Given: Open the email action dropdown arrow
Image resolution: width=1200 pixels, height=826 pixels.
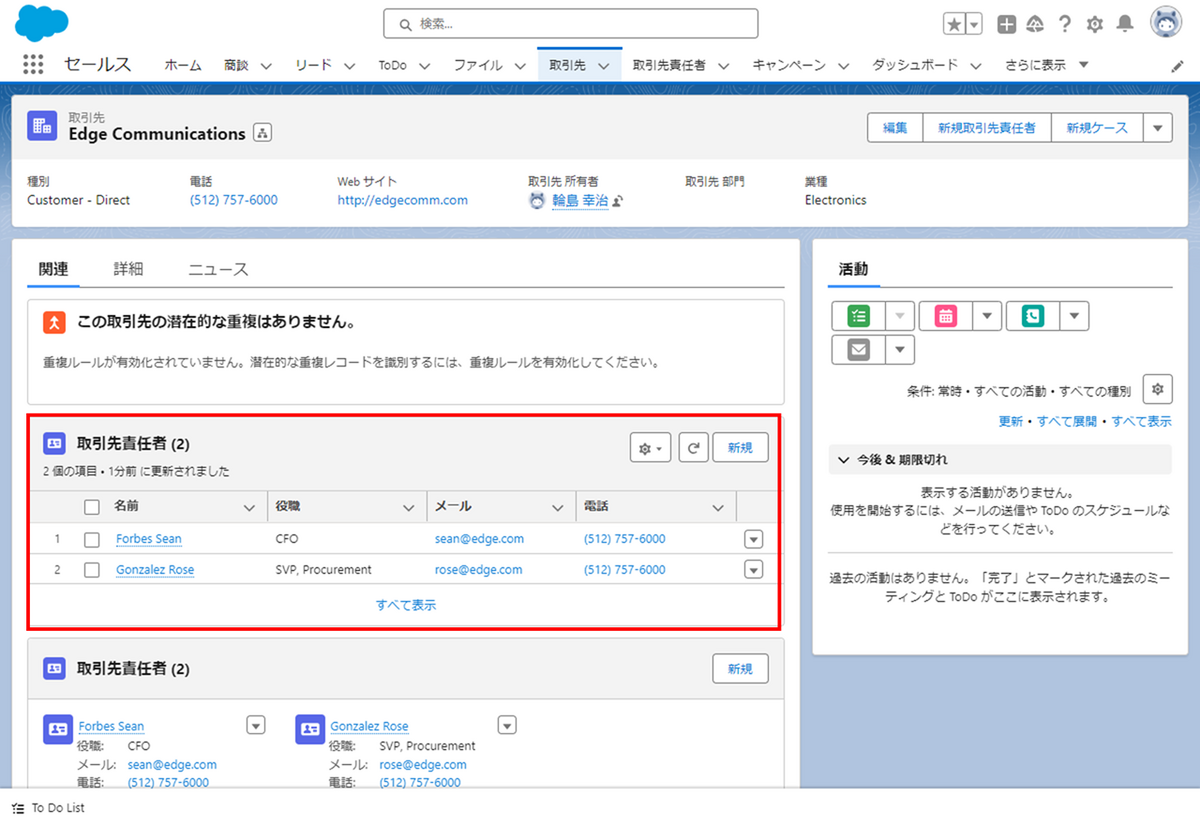Looking at the screenshot, I should coord(900,350).
